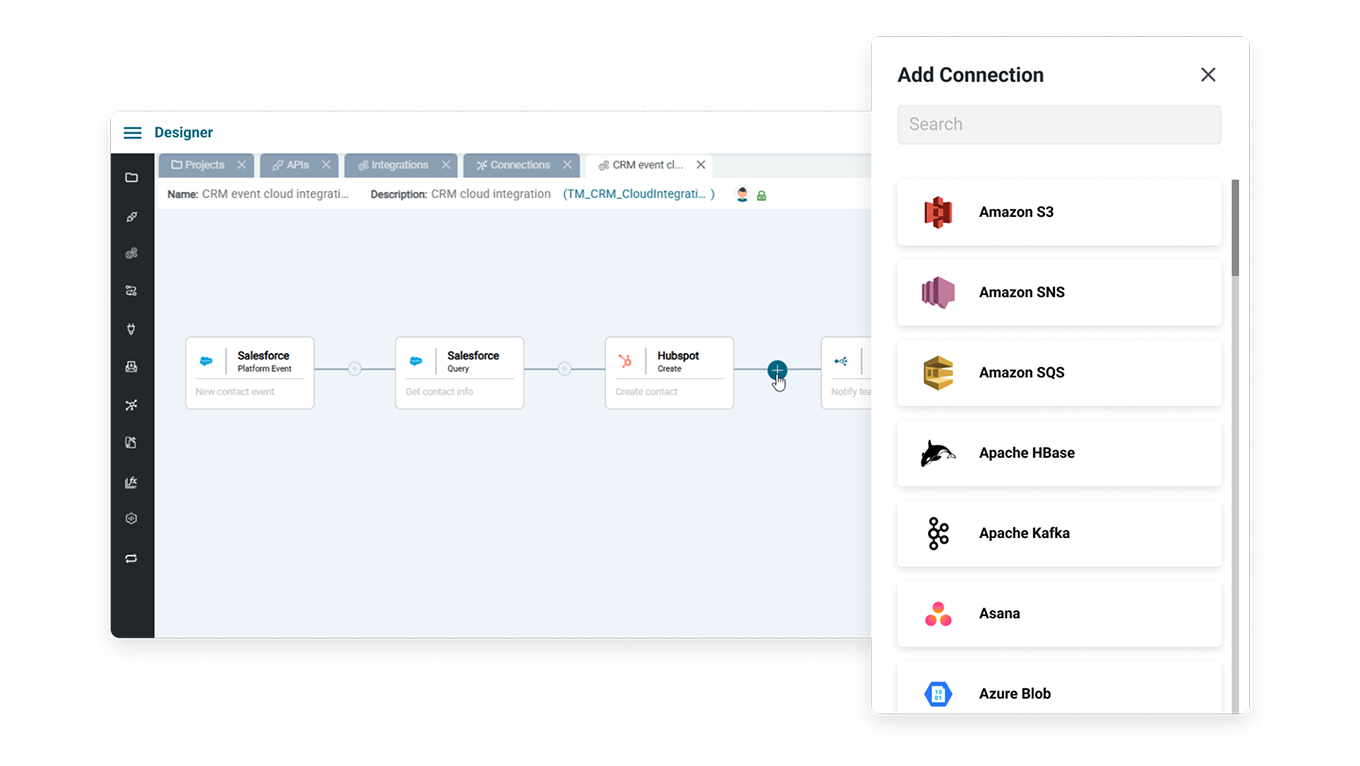Click small plus between Salesforce nodes
Screen dimensions: 1360x766
pyautogui.click(x=354, y=369)
